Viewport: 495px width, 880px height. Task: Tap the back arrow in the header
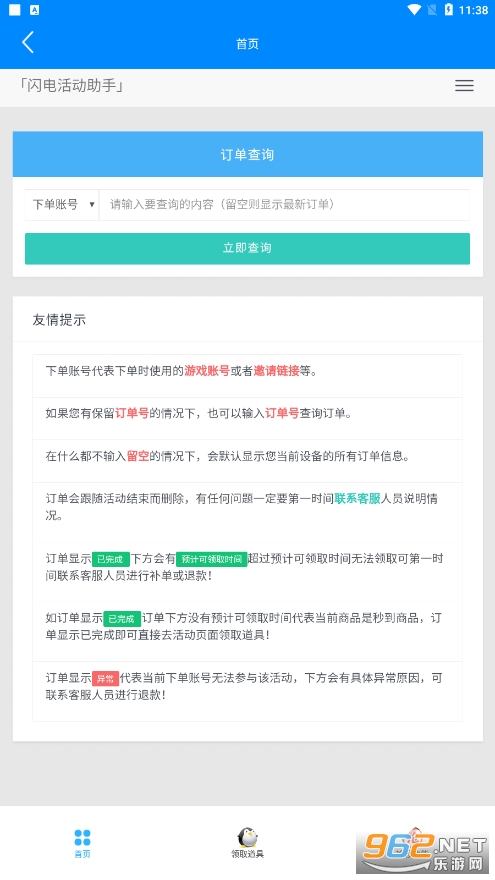28,43
